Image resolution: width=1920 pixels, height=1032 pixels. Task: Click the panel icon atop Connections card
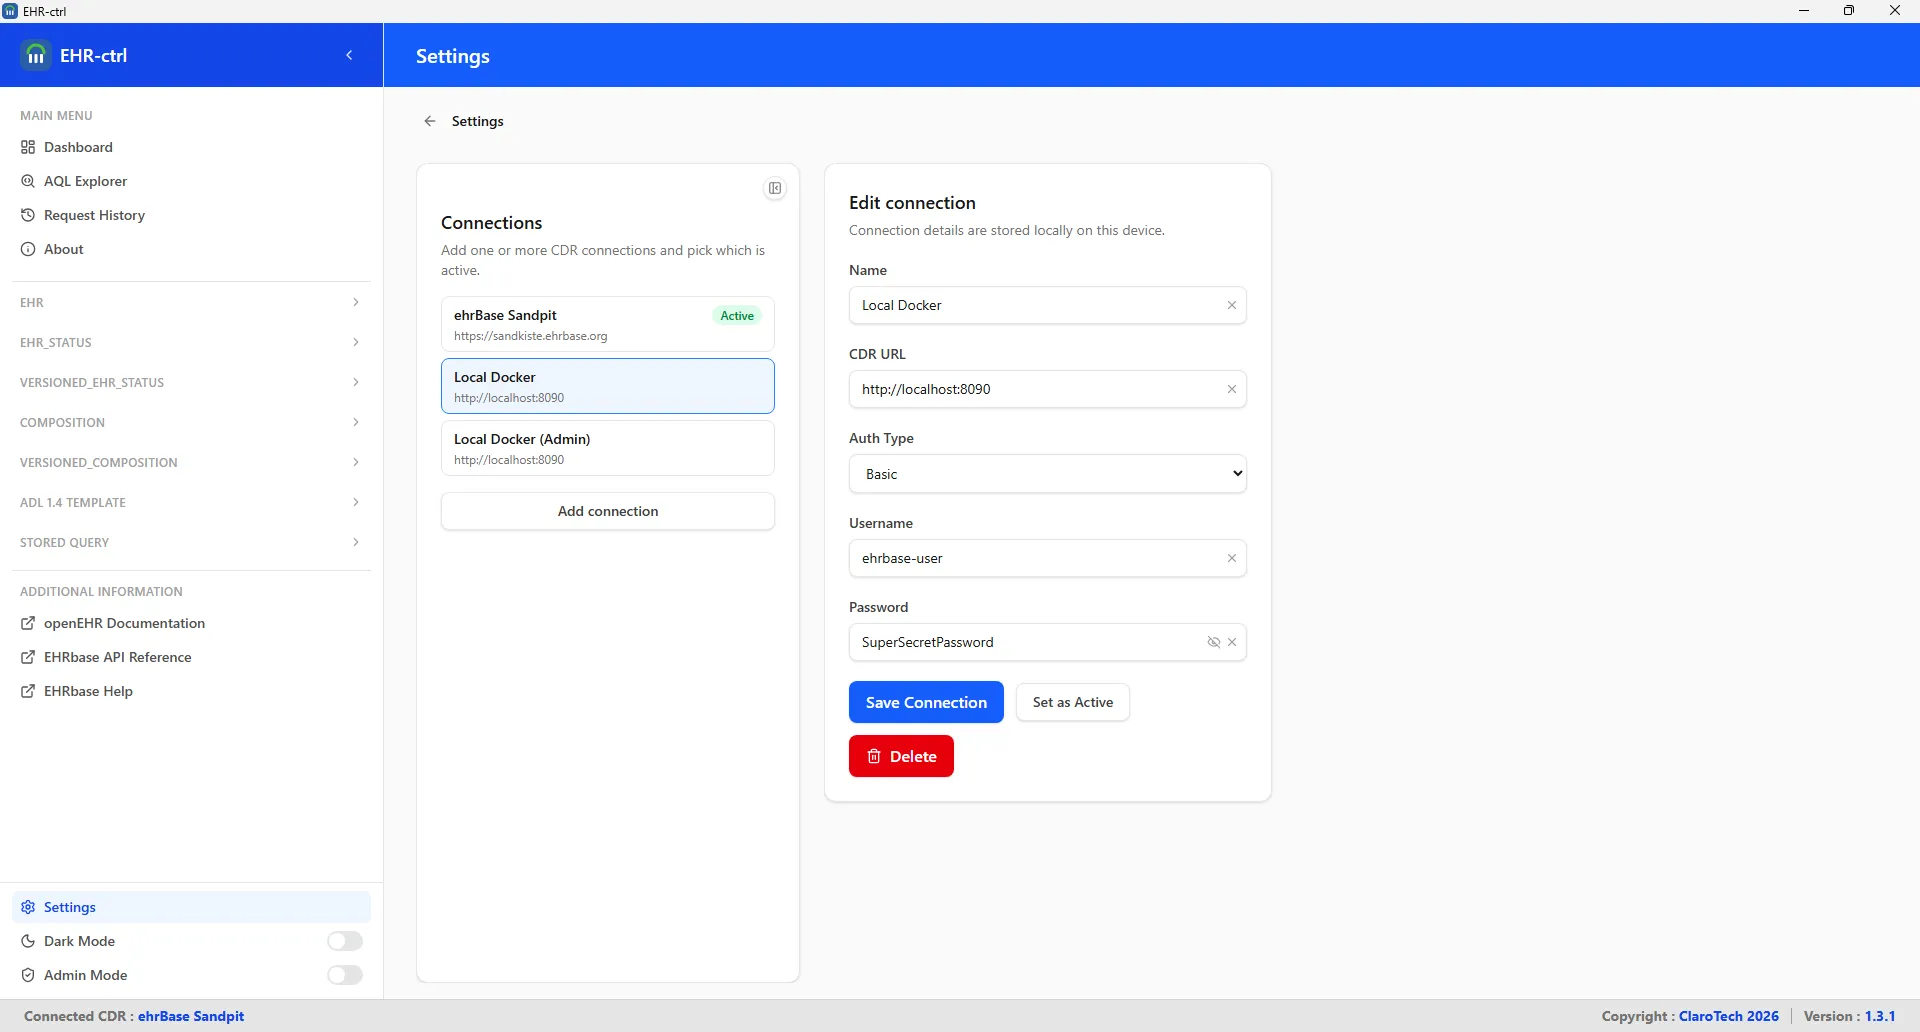click(x=775, y=188)
